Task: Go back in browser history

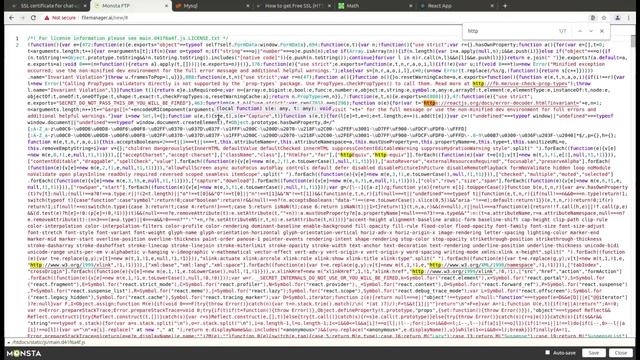Action: [x=11, y=18]
